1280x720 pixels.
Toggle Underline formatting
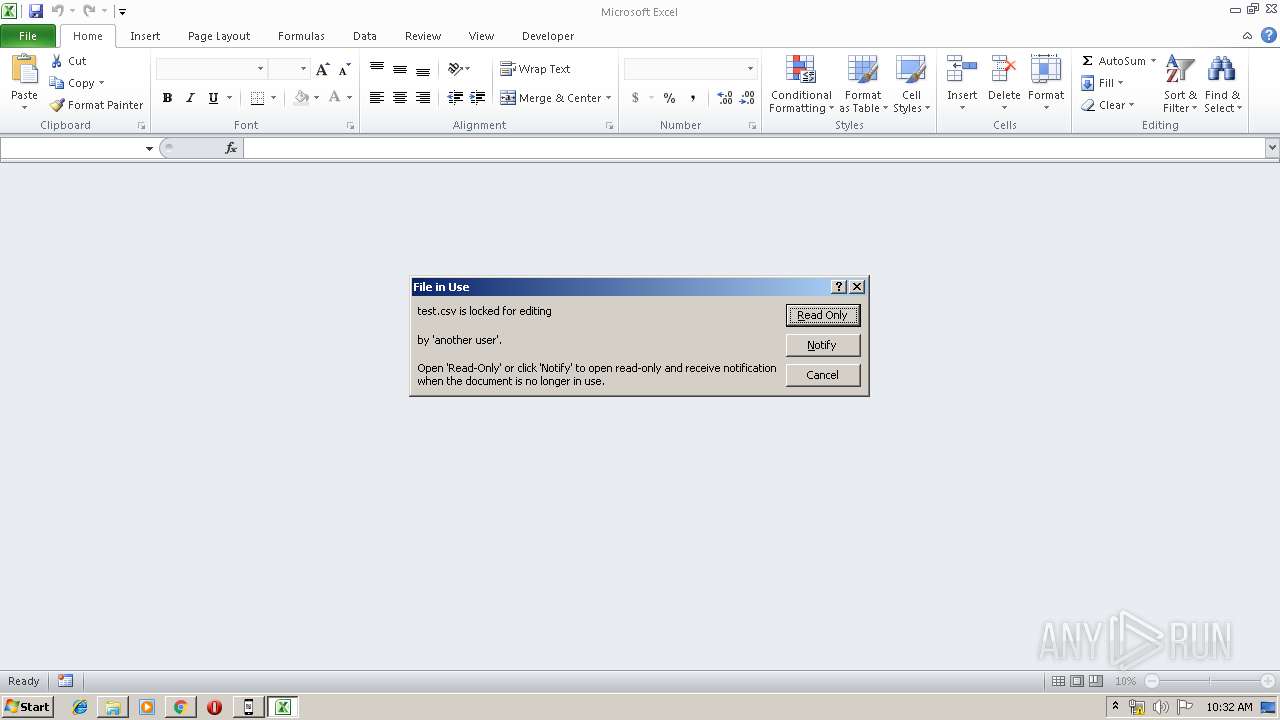pyautogui.click(x=213, y=98)
